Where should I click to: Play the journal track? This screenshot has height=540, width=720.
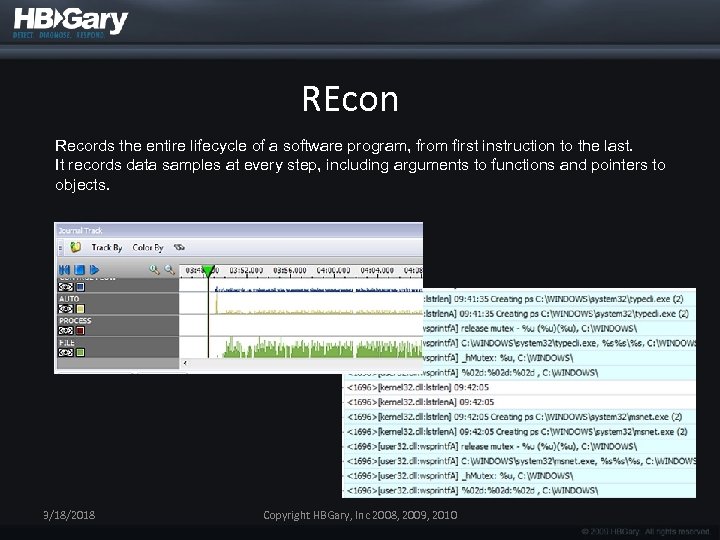[x=94, y=270]
